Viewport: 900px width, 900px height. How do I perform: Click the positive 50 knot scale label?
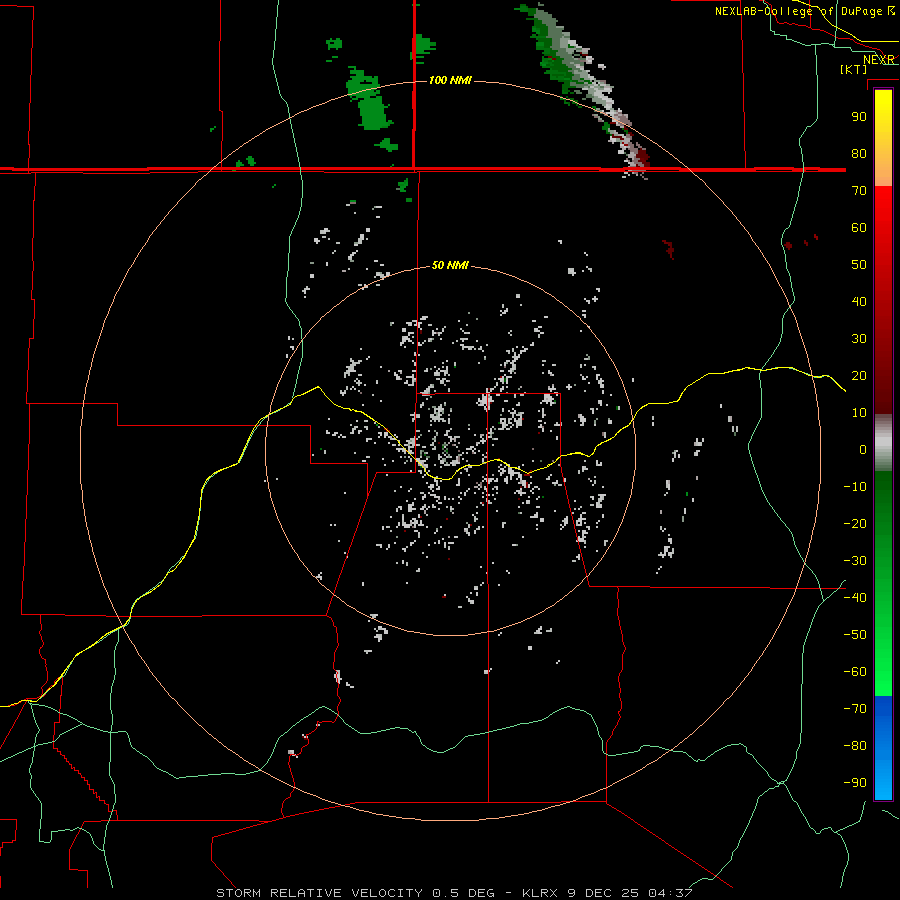click(x=859, y=265)
